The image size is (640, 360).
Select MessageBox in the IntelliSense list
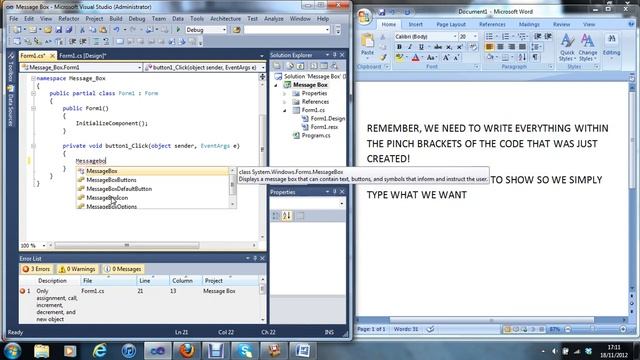coord(153,171)
